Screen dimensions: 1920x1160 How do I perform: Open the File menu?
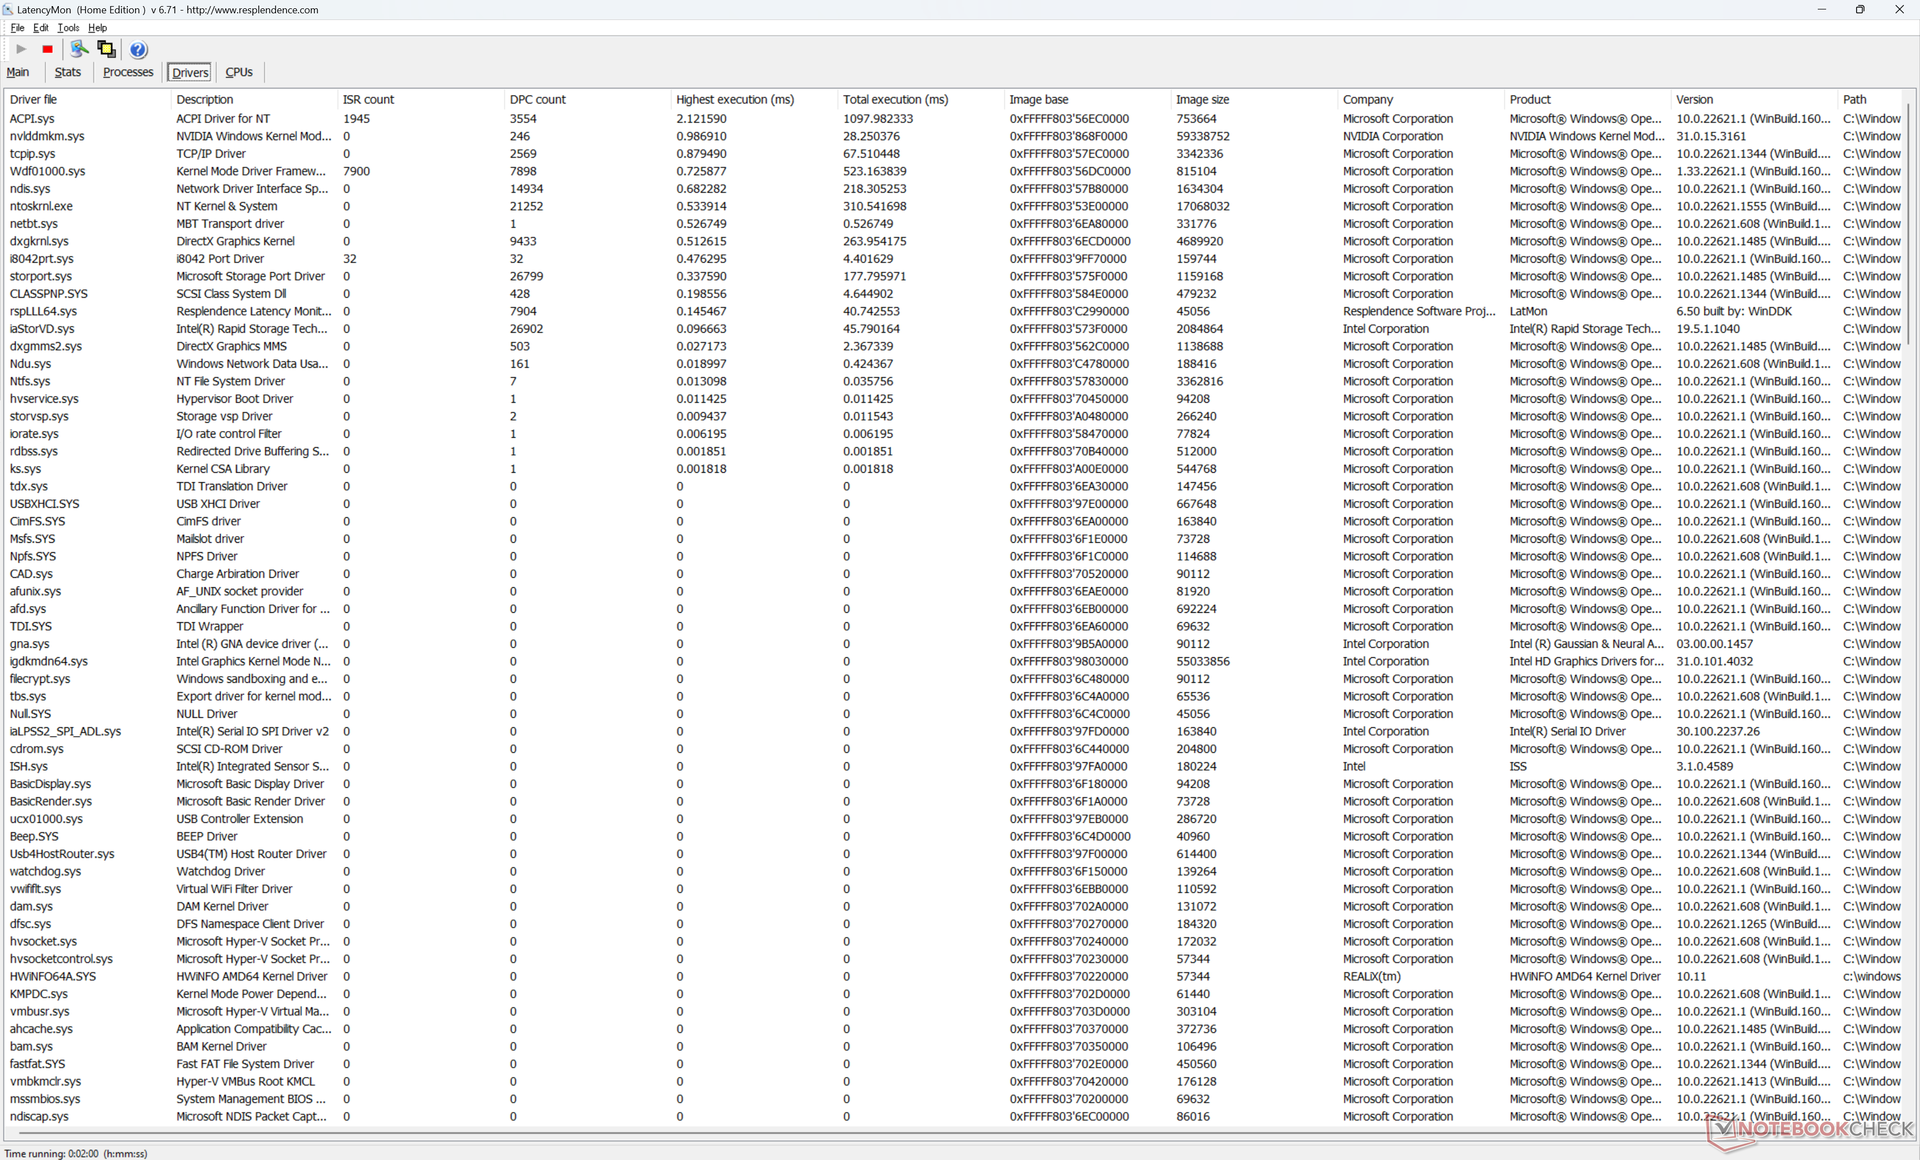pos(17,28)
